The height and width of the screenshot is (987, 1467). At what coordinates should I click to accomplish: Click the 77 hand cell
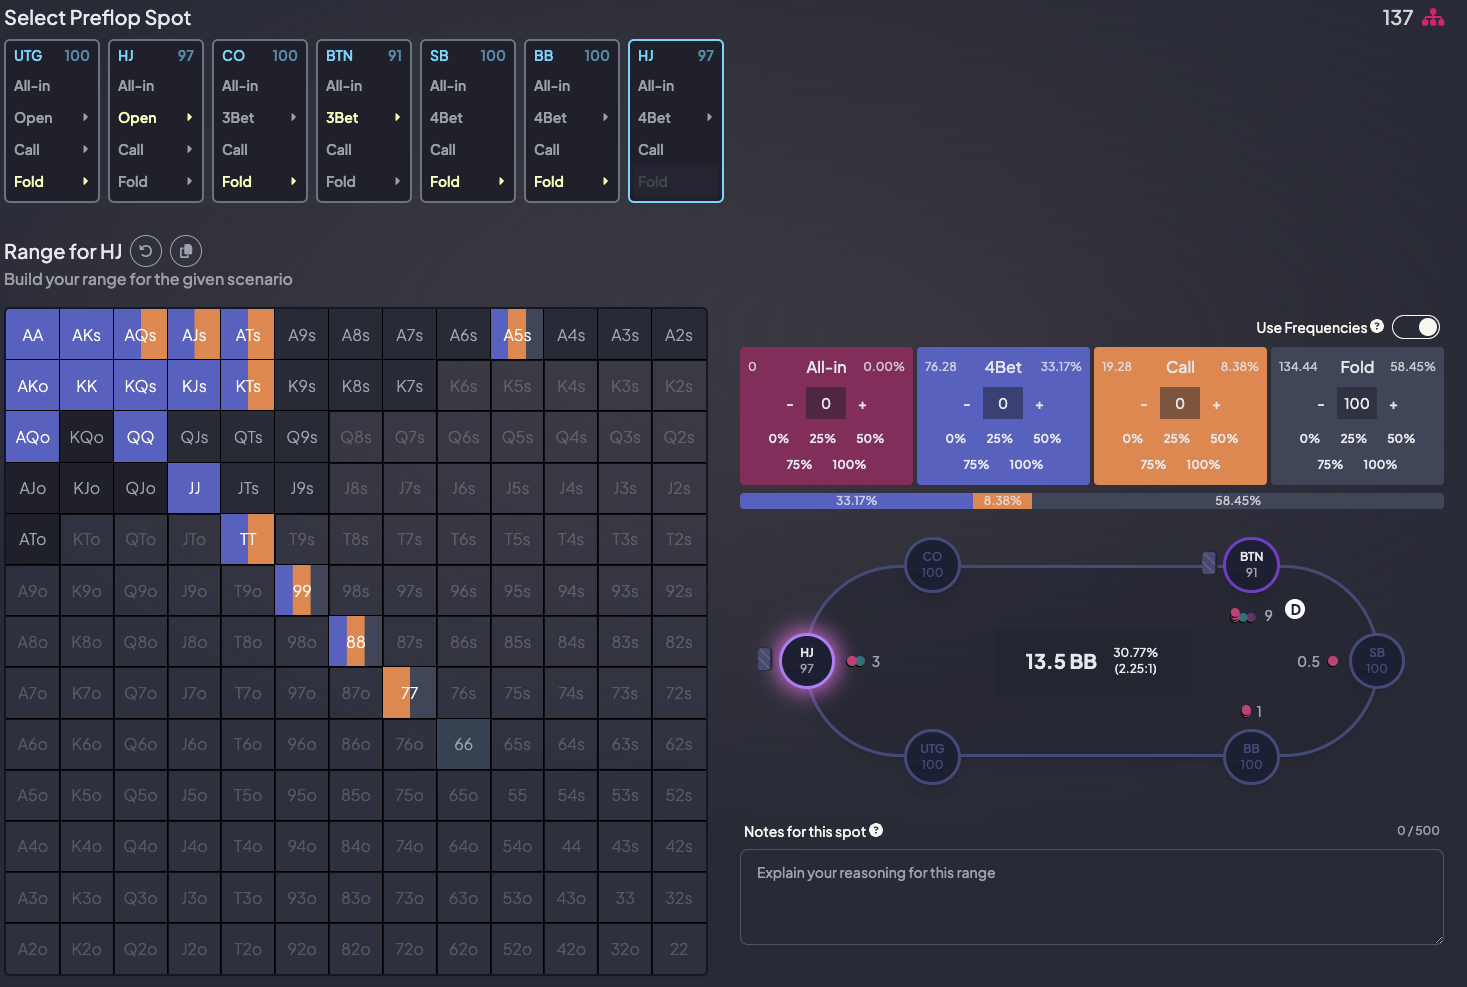tap(409, 693)
